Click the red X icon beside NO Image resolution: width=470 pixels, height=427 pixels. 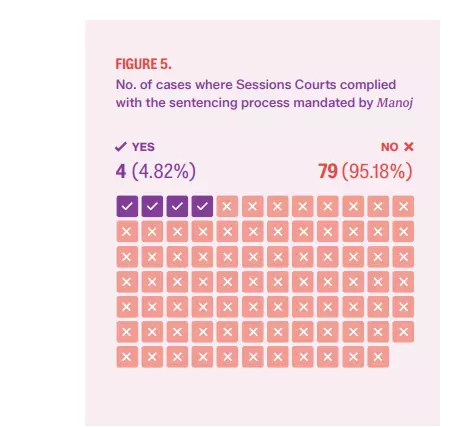click(408, 147)
